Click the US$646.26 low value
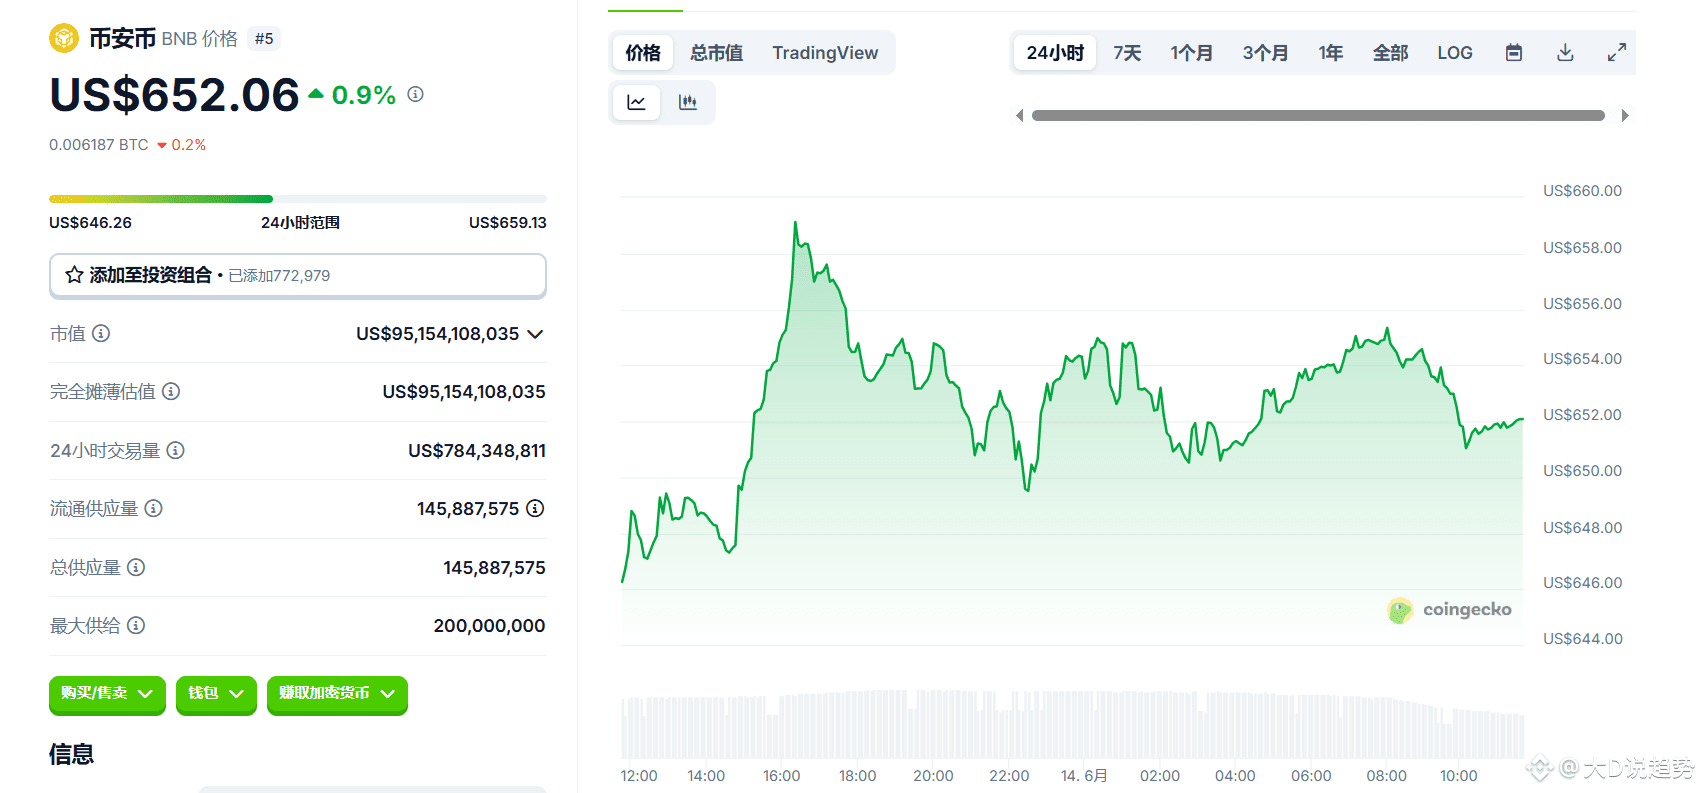Image resolution: width=1703 pixels, height=793 pixels. [x=90, y=223]
